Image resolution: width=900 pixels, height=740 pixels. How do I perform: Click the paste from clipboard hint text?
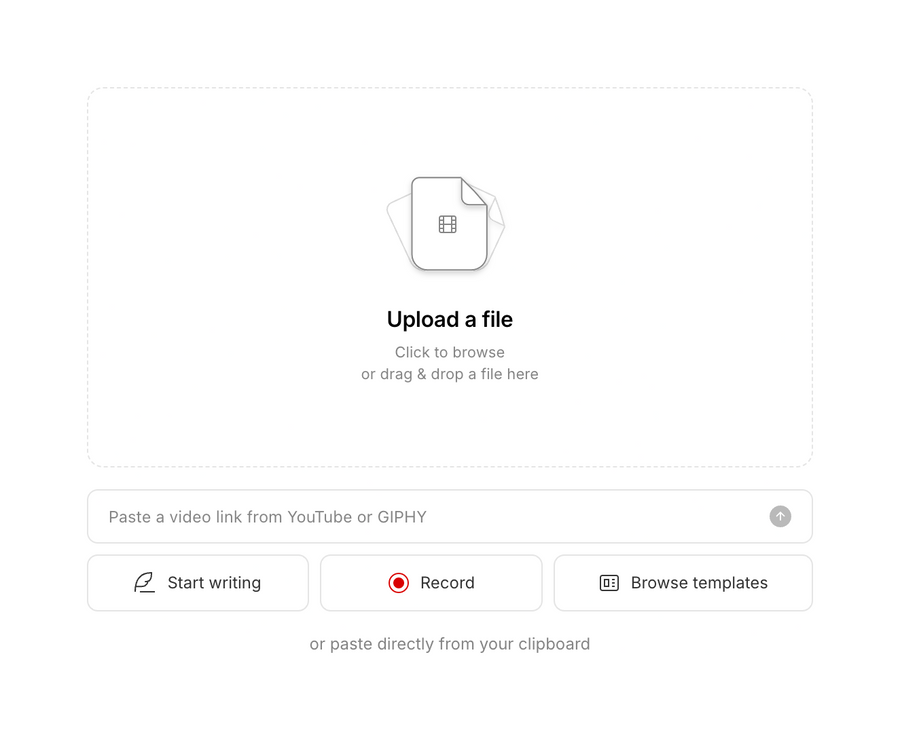(x=449, y=644)
